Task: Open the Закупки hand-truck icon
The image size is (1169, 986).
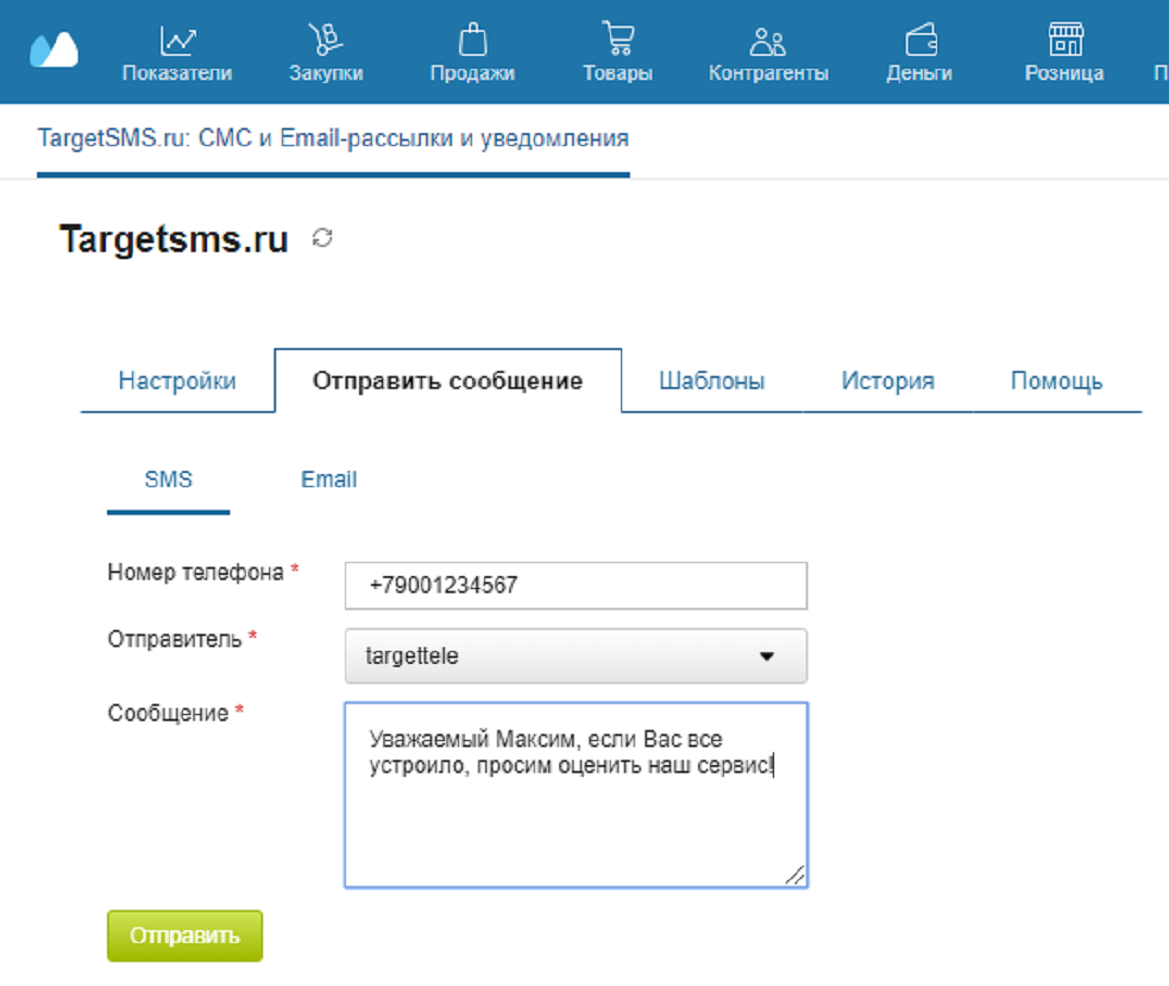Action: [326, 39]
